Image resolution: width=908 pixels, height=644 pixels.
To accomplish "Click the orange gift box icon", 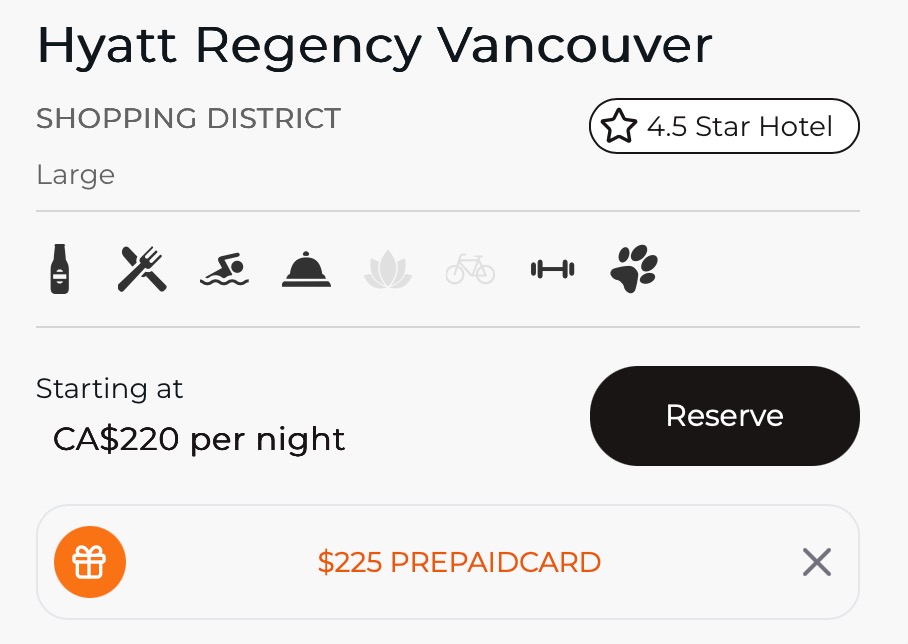I will pyautogui.click(x=90, y=562).
